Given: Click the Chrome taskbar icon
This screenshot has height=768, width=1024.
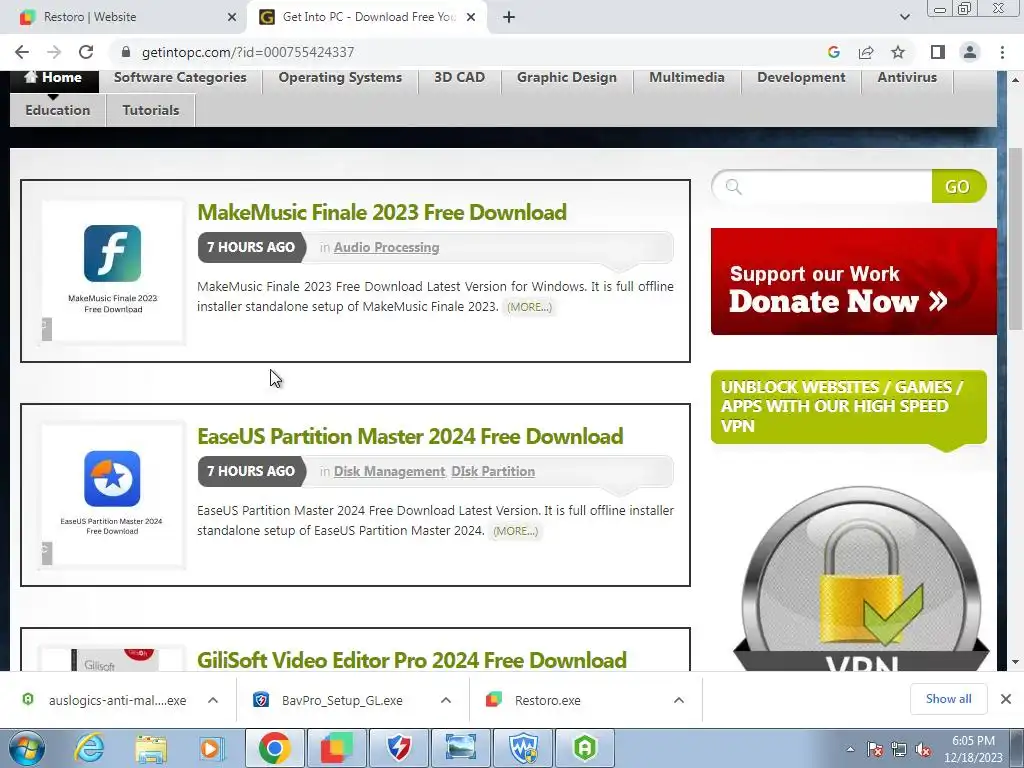Looking at the screenshot, I should click(274, 748).
